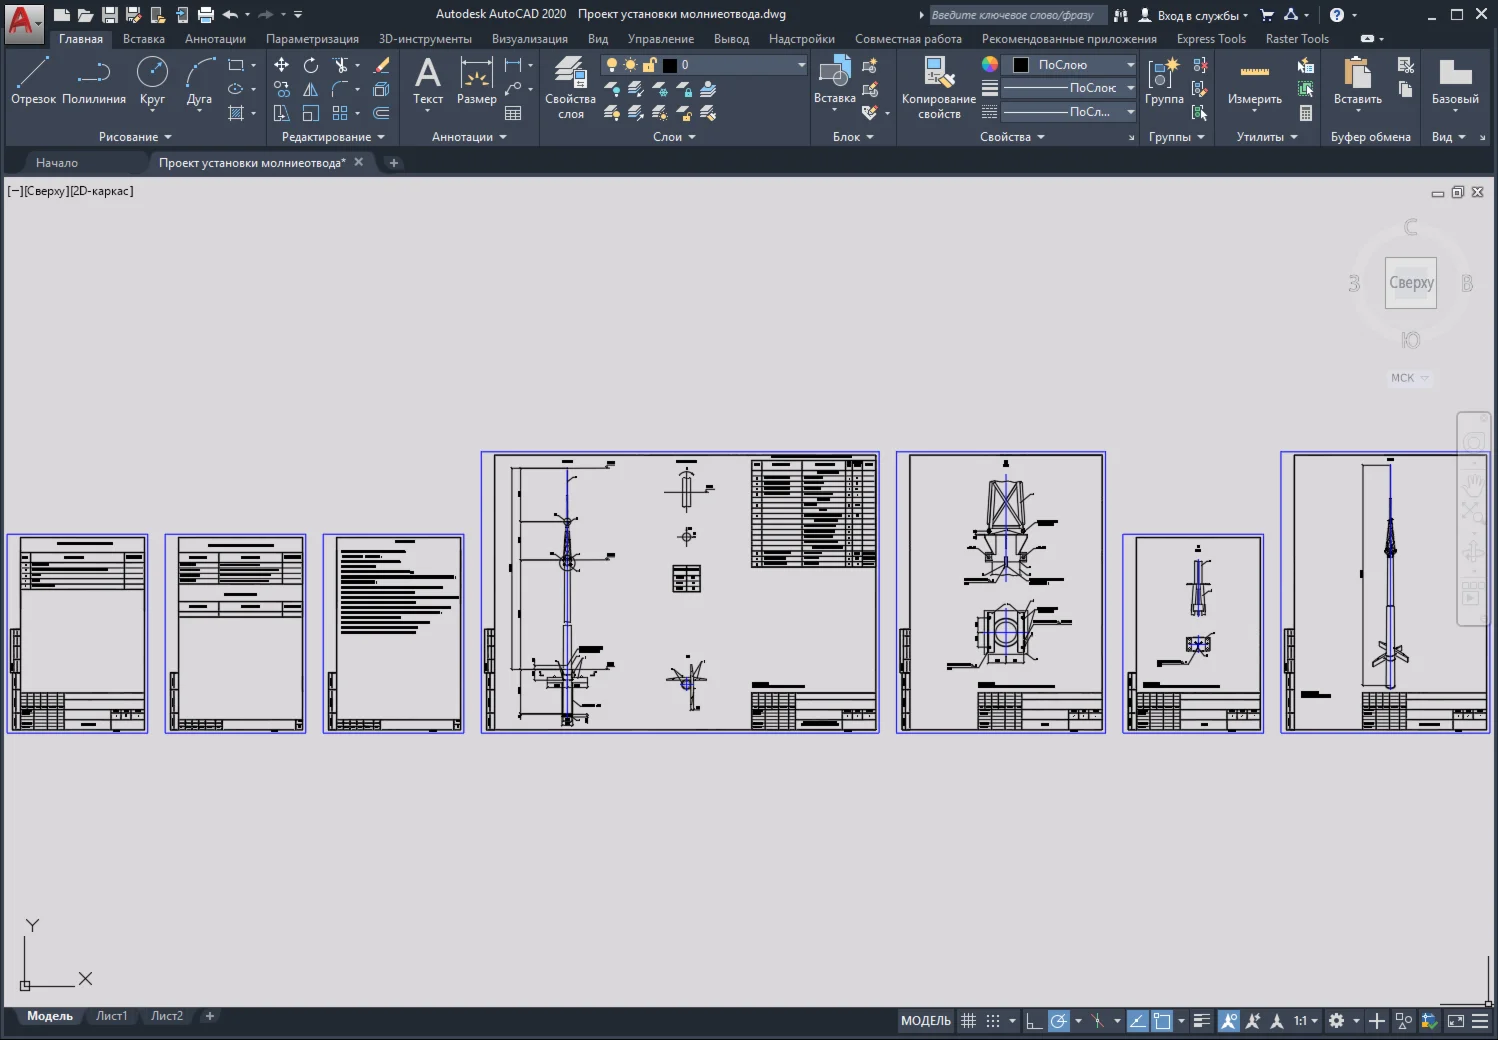The image size is (1498, 1040).
Task: Open the Параметризация ribbon tab
Action: [x=312, y=39]
